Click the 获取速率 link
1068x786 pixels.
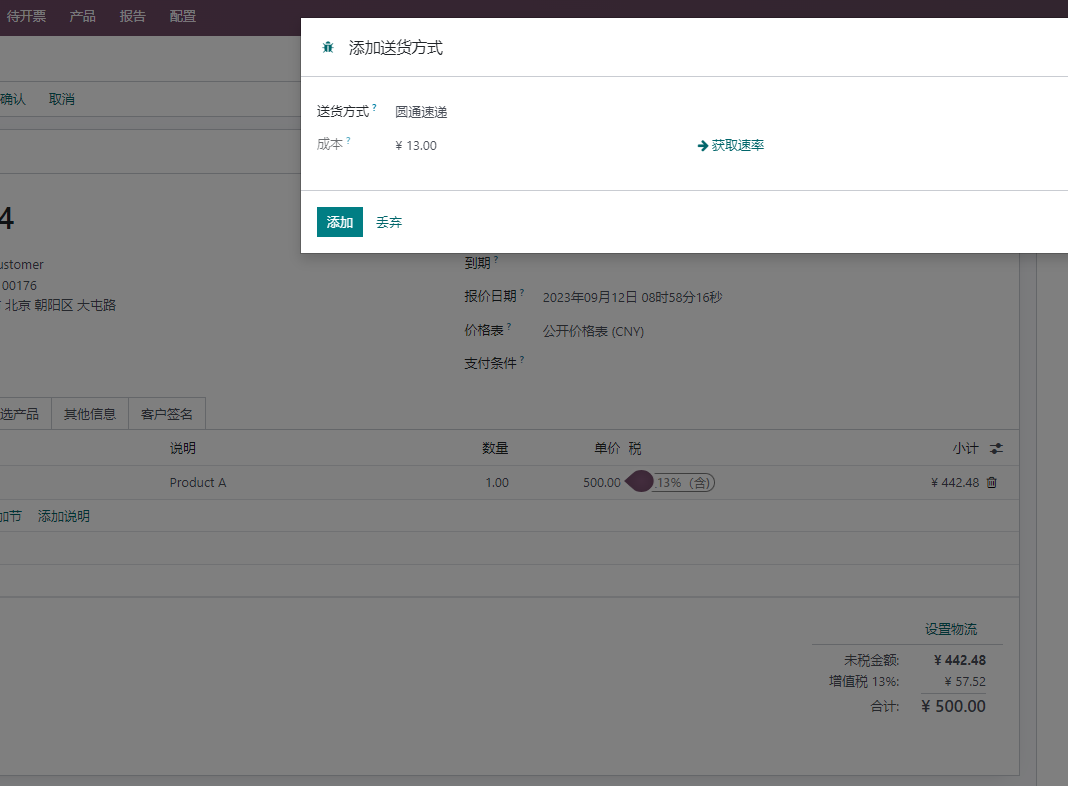click(x=738, y=145)
